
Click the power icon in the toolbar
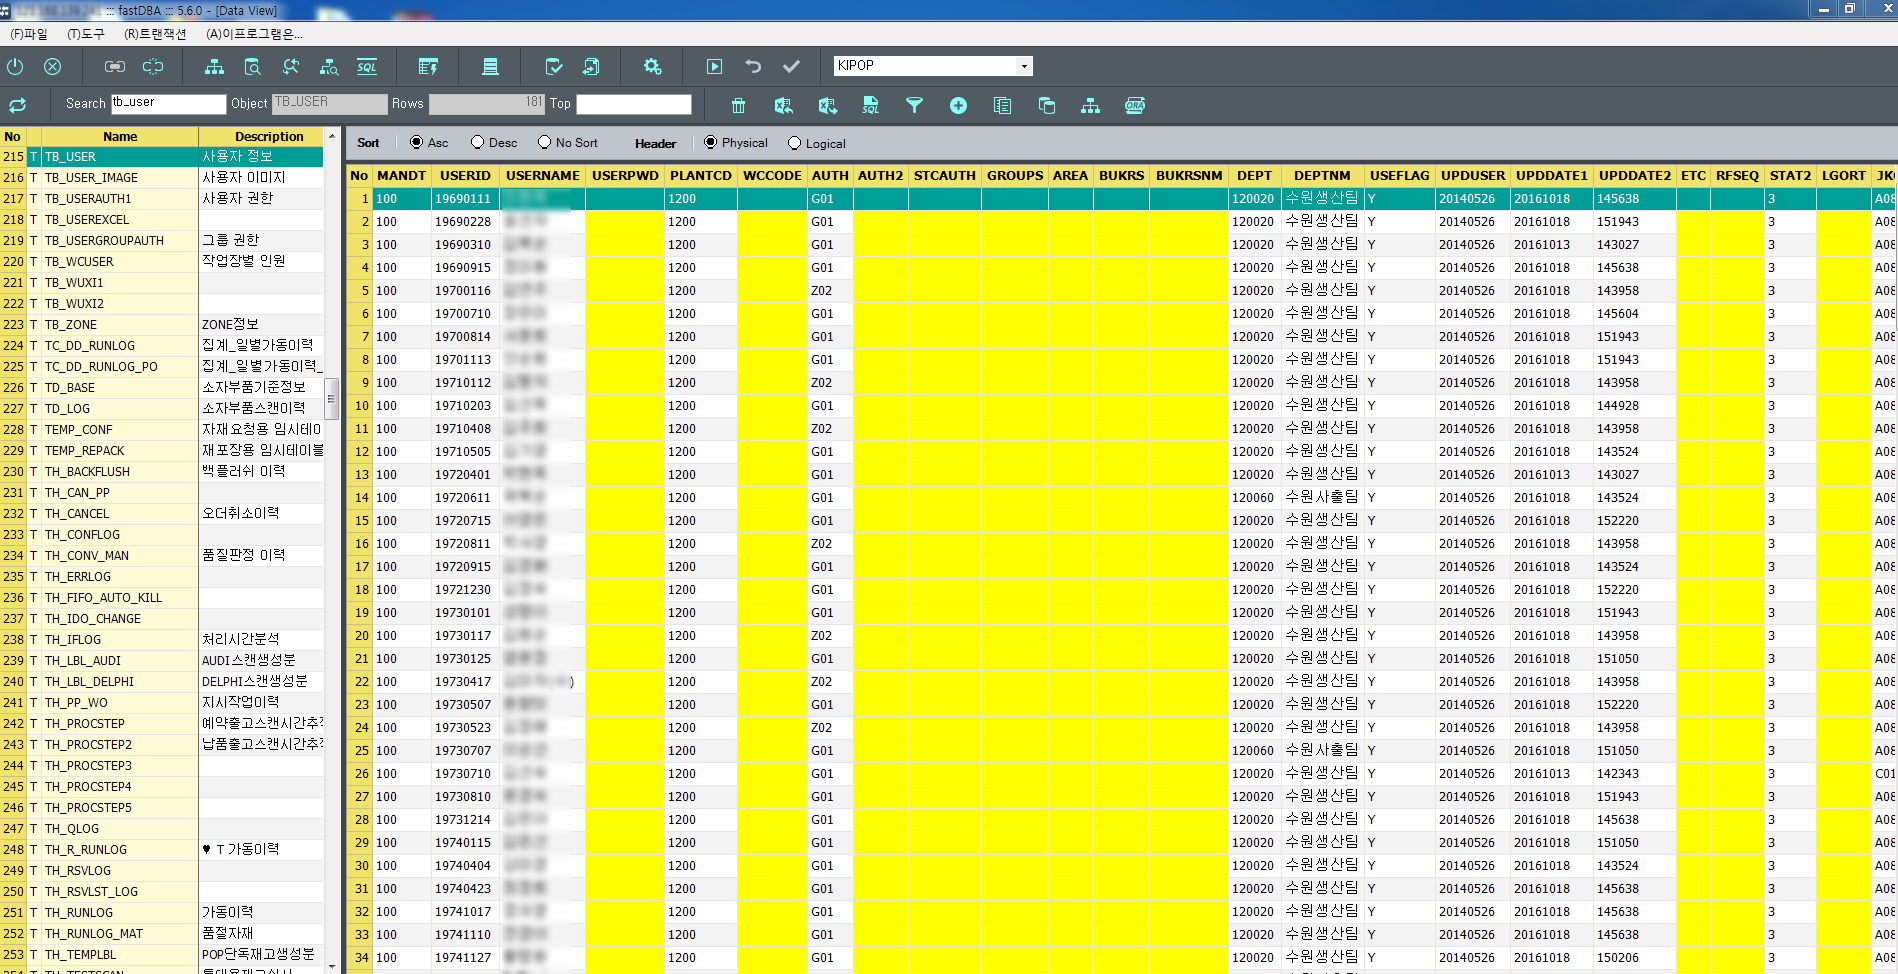(x=15, y=66)
